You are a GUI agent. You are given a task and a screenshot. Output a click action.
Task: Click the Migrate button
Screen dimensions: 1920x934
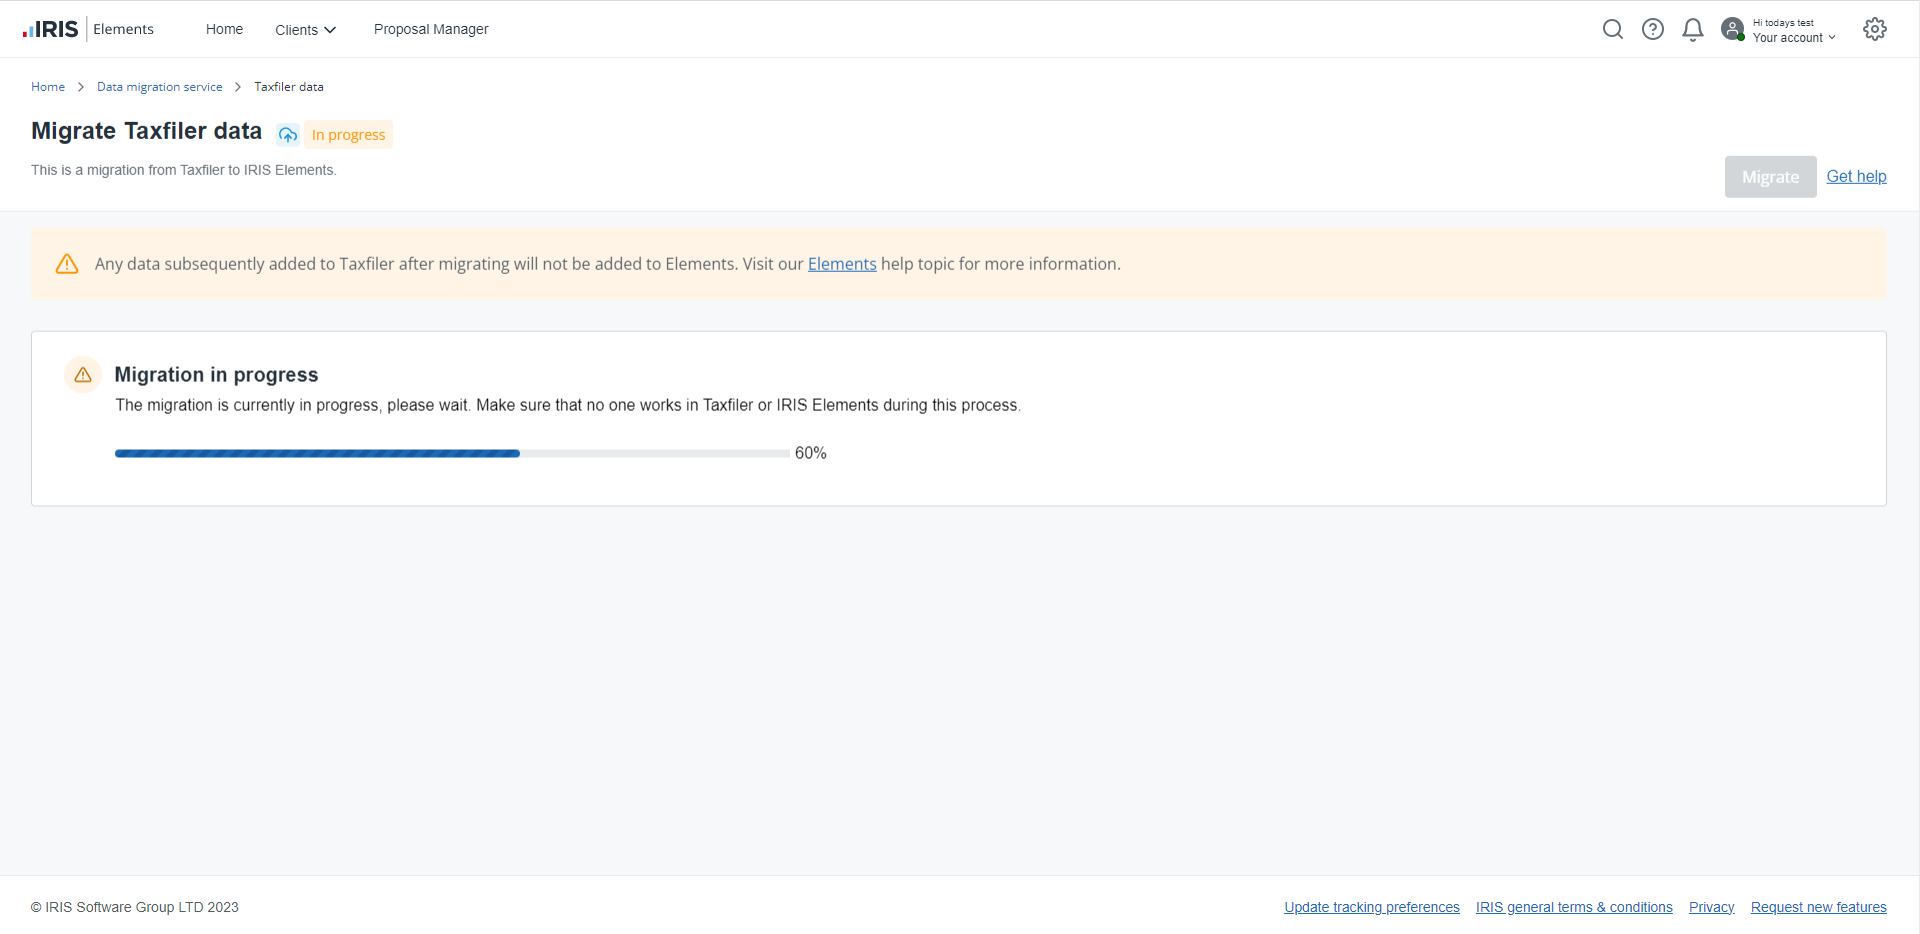coord(1770,177)
